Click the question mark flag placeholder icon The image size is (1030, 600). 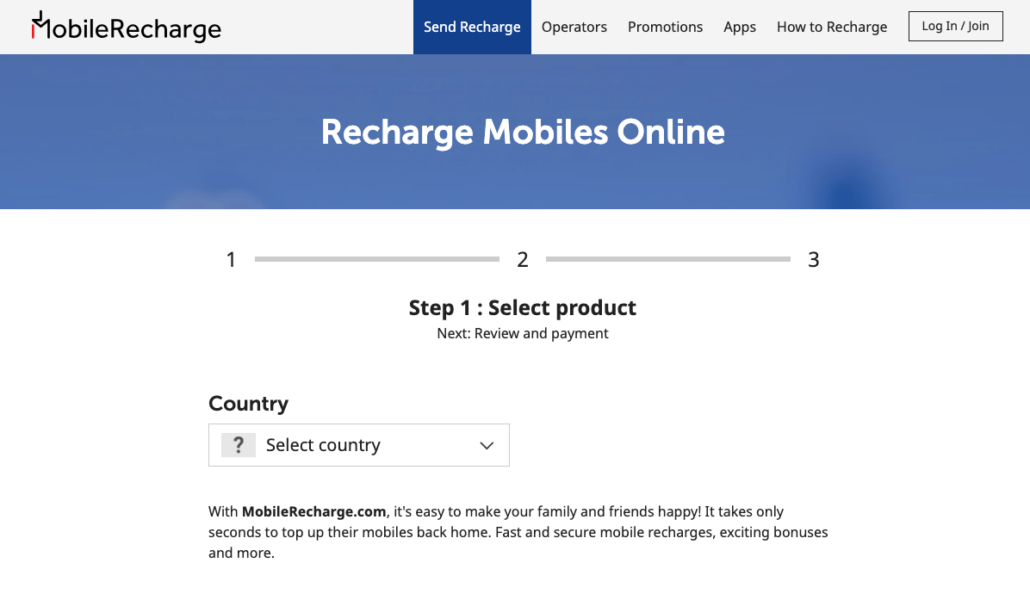(238, 445)
